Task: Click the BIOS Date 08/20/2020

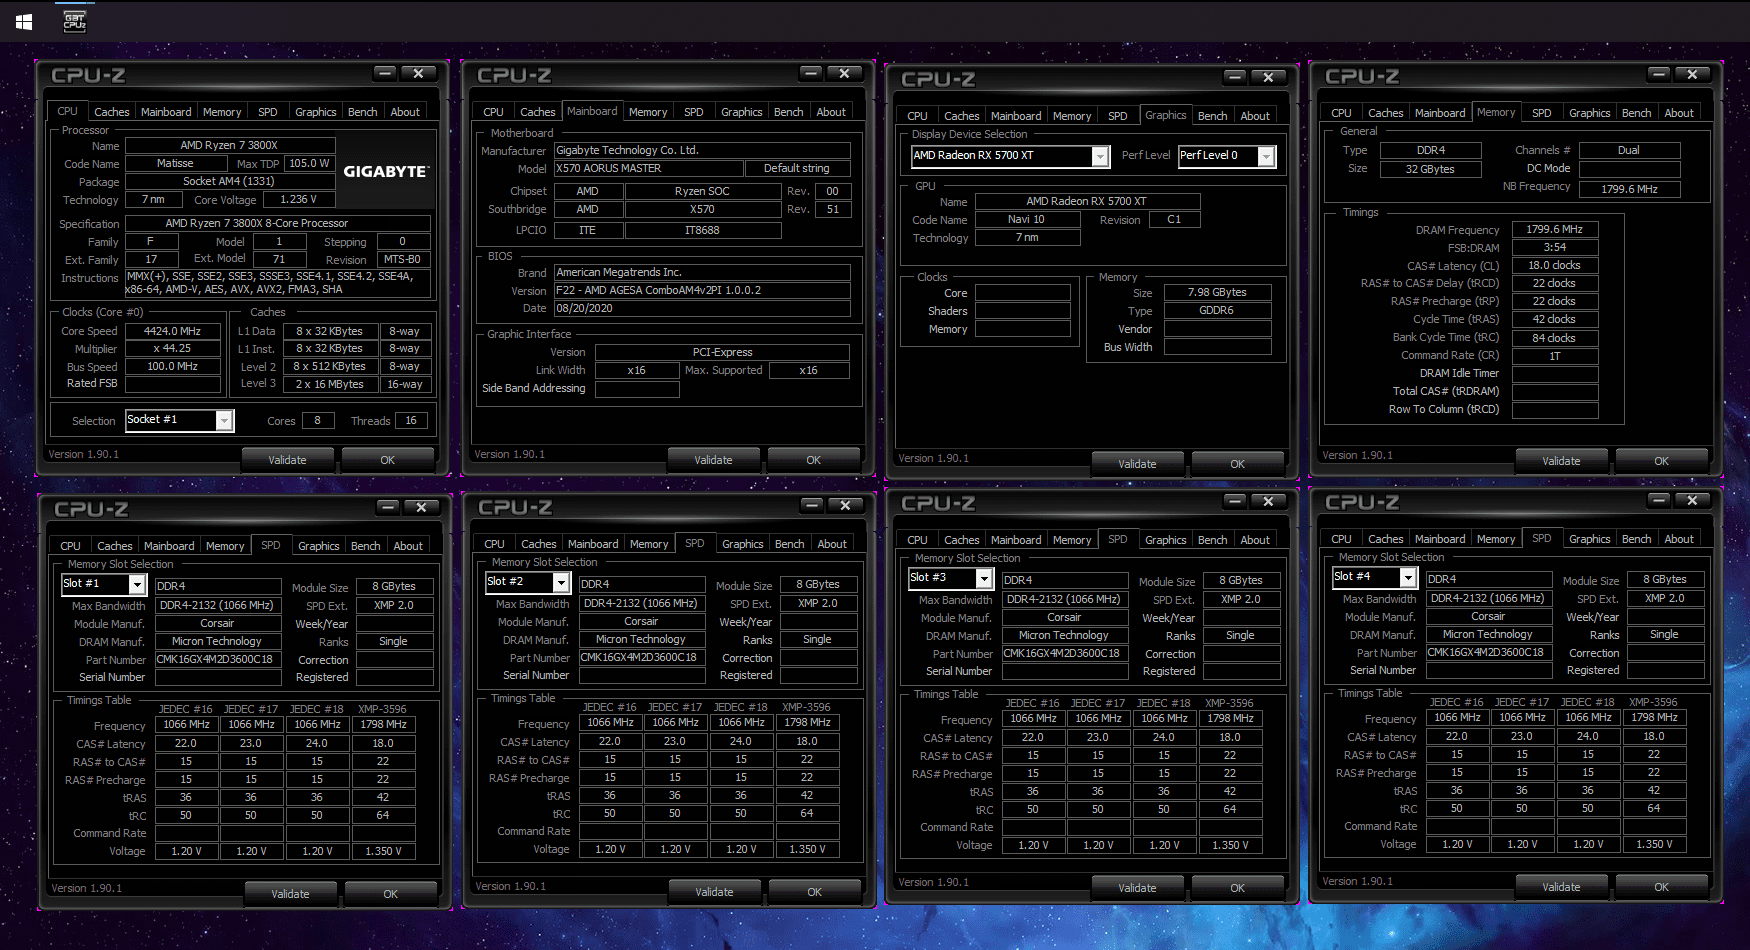Action: pyautogui.click(x=703, y=309)
